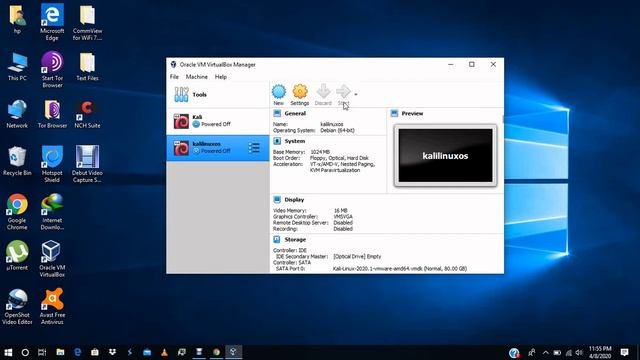Open Task View in taskbar
Screen dimensions: 640x360
[42, 352]
